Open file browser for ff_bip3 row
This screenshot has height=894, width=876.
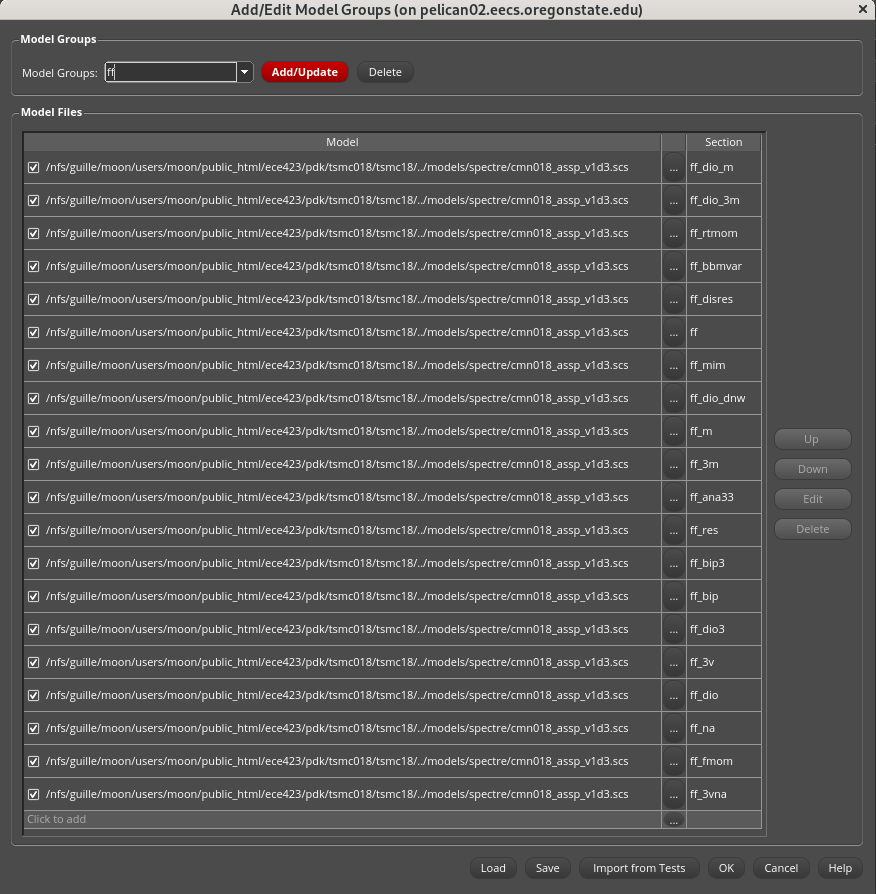[x=673, y=564]
